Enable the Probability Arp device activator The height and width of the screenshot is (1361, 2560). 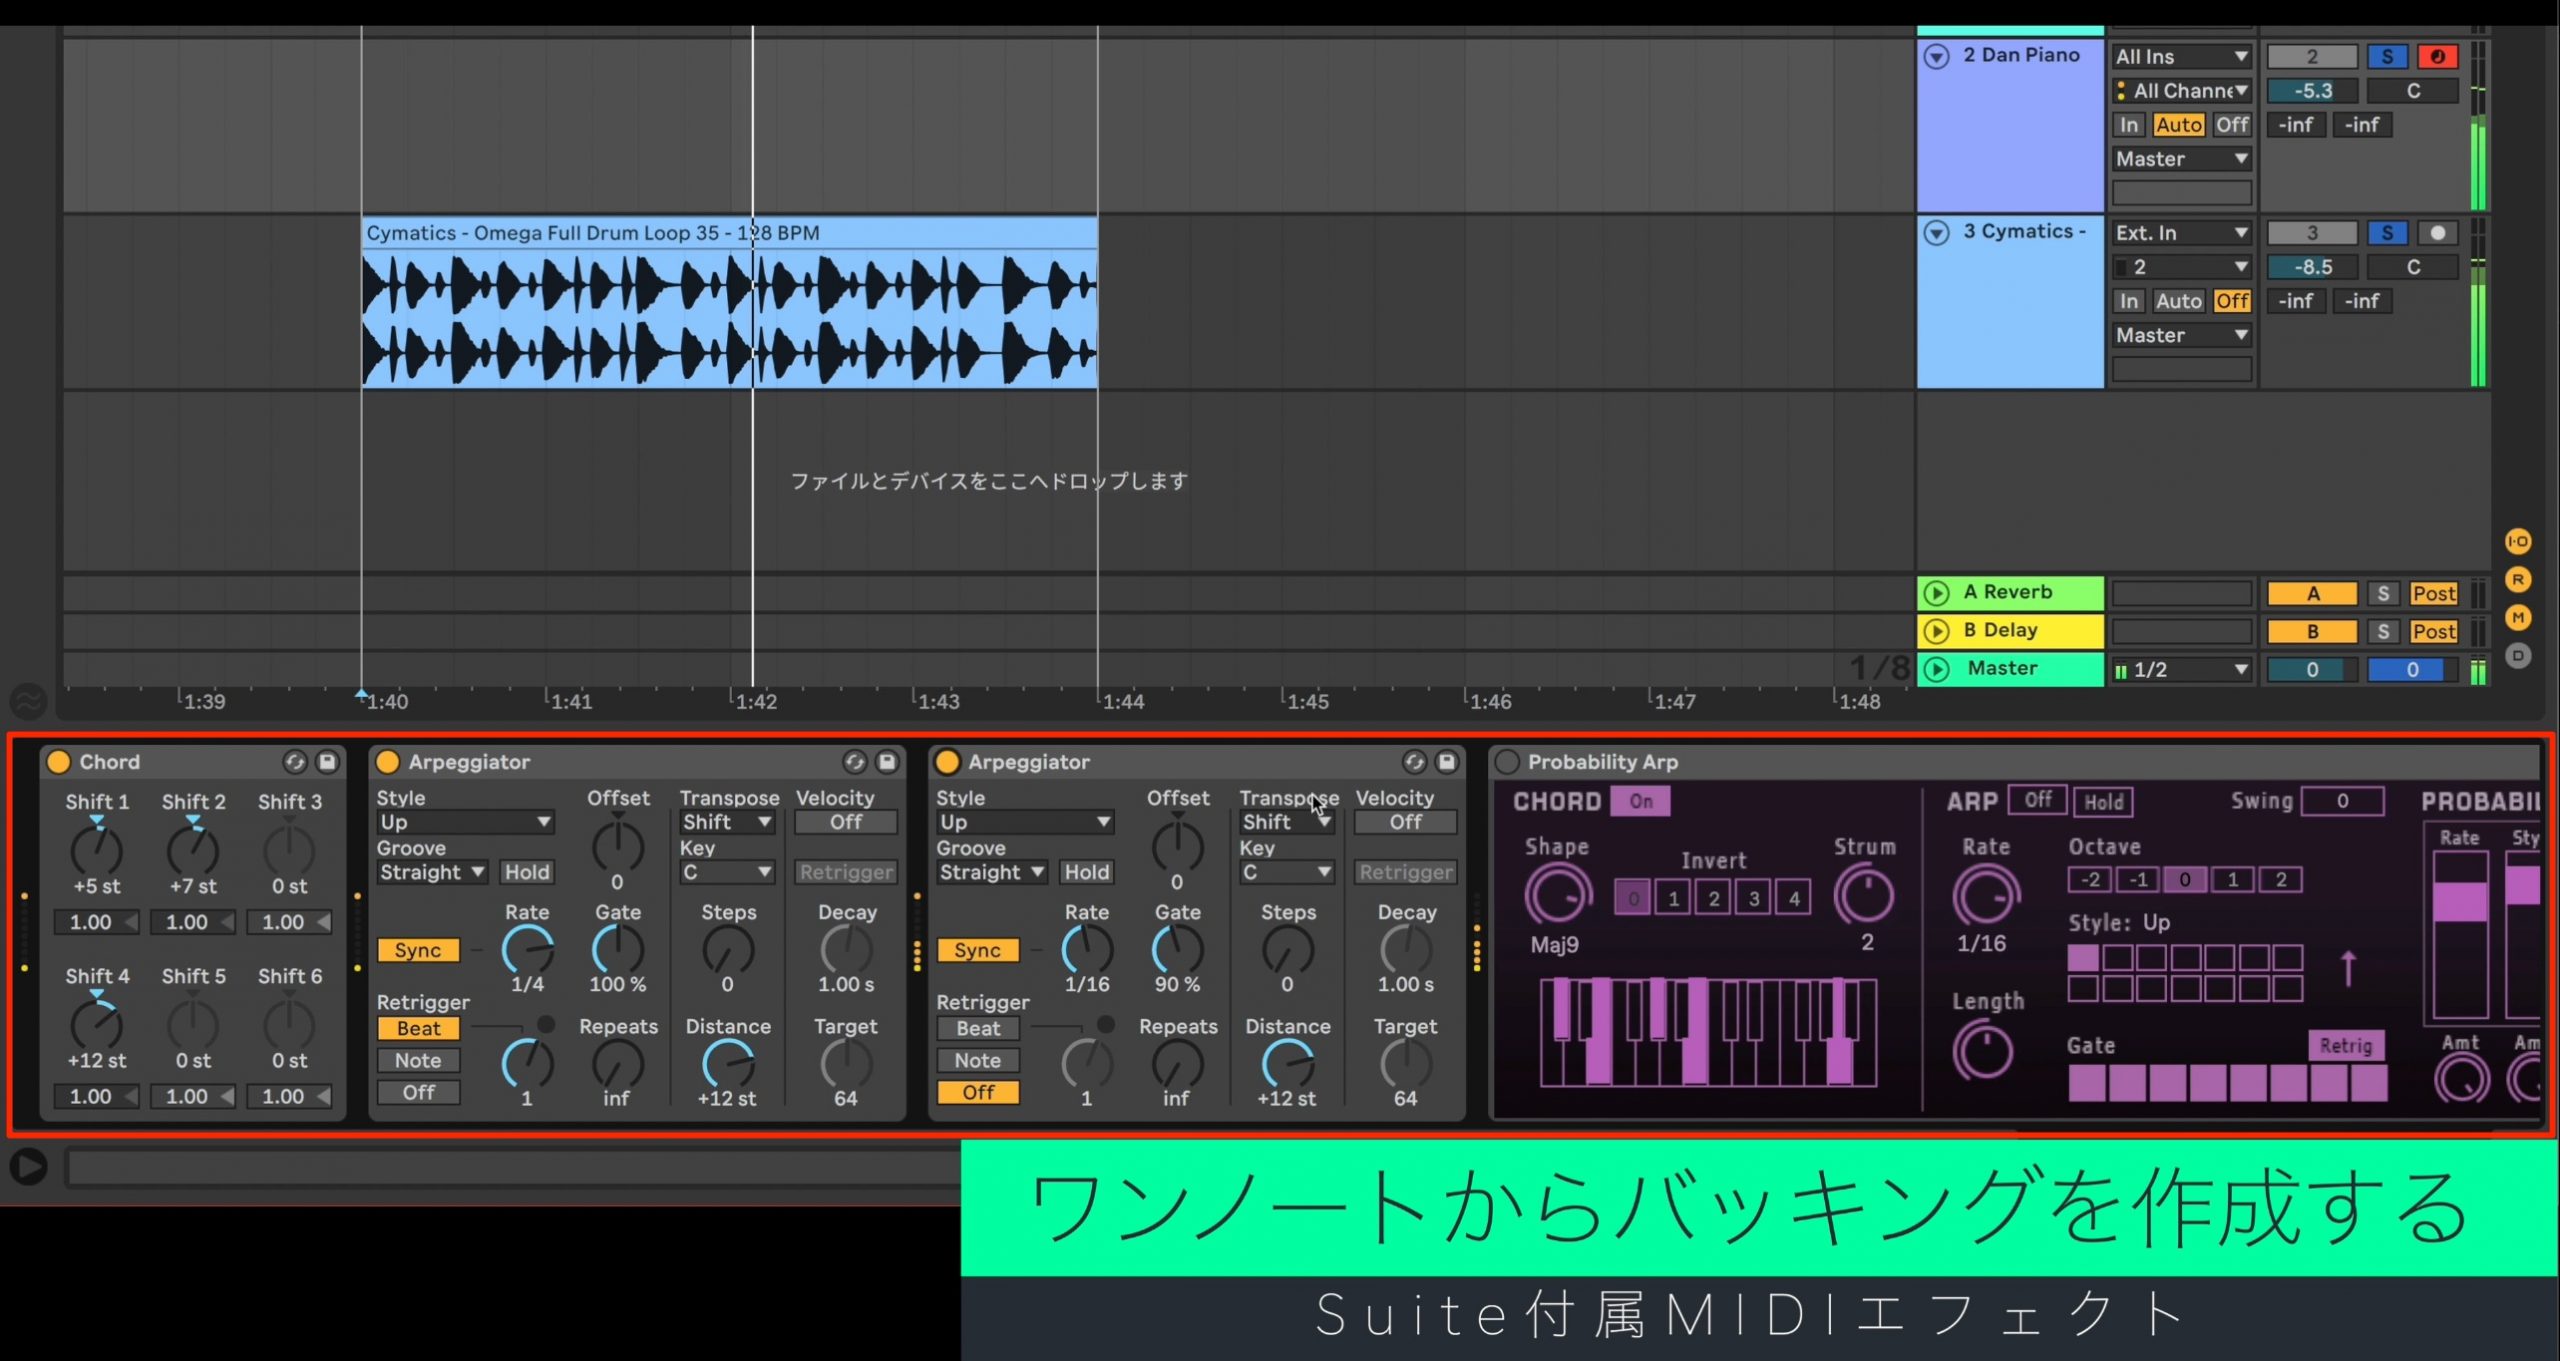pyautogui.click(x=1507, y=762)
